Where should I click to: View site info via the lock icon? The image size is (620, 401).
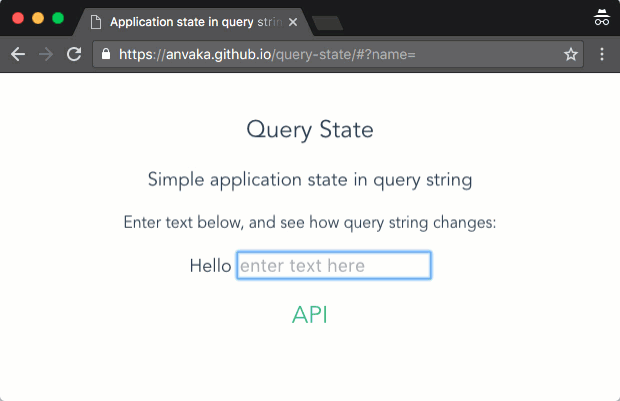coord(106,55)
